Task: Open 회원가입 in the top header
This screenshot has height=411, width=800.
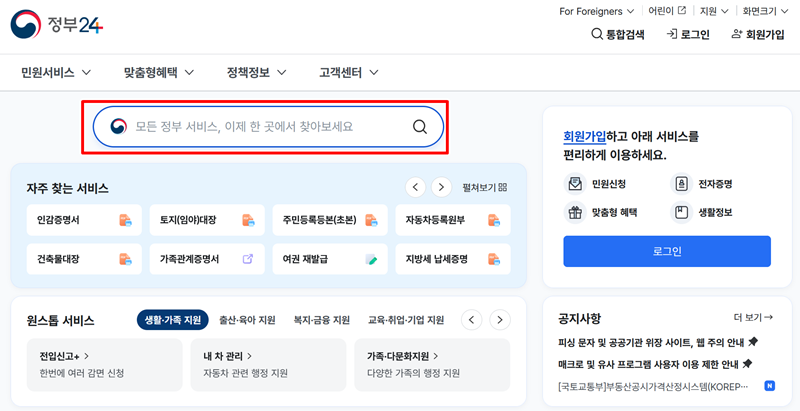Action: 758,35
